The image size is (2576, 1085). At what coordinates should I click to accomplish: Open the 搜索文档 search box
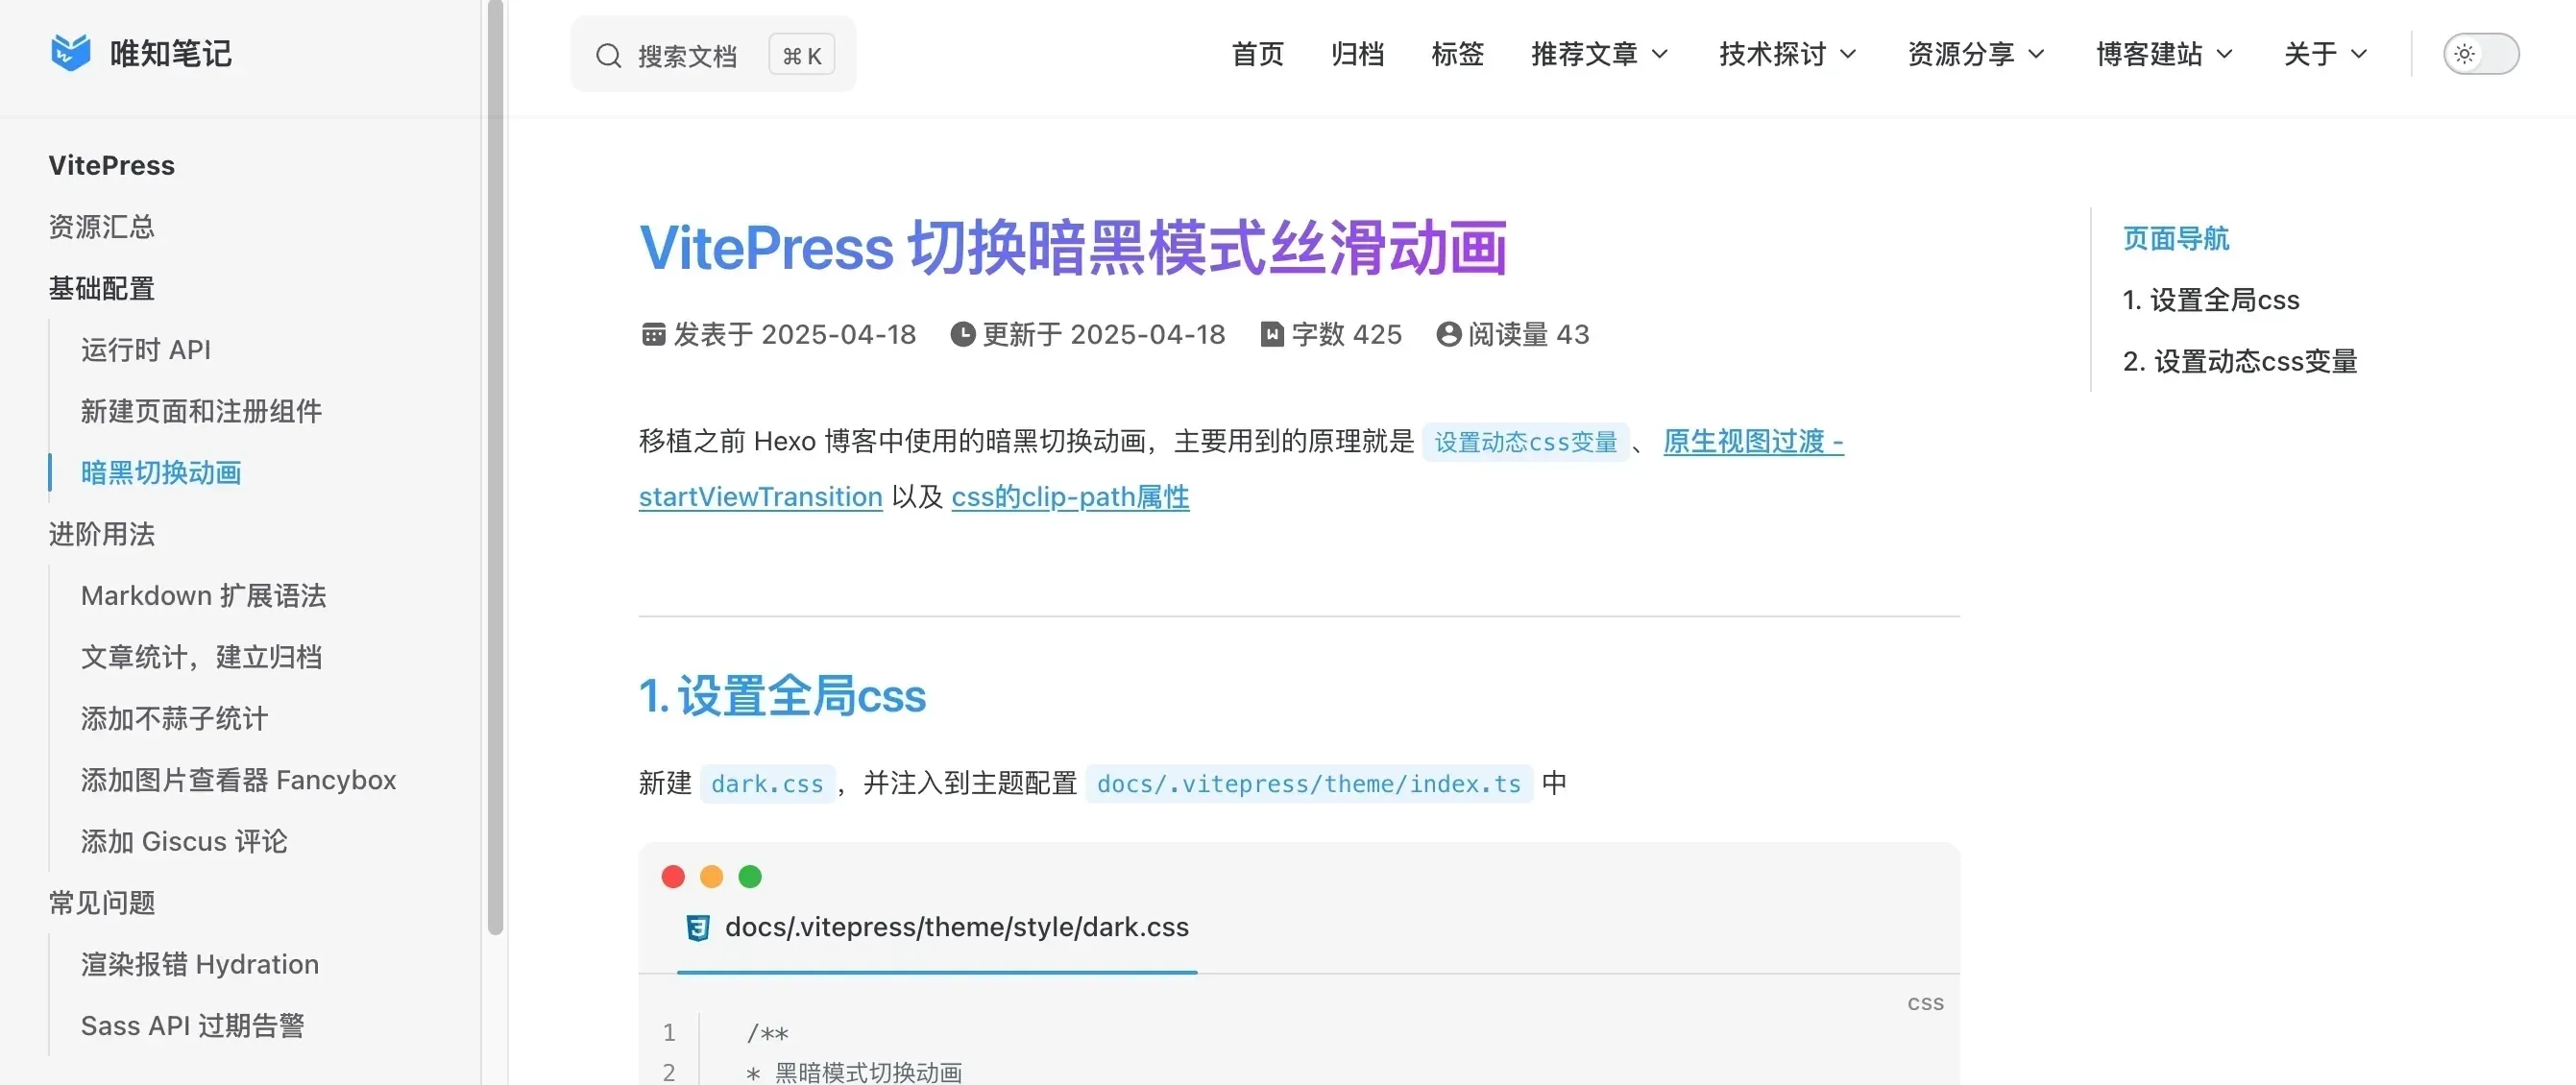click(713, 54)
